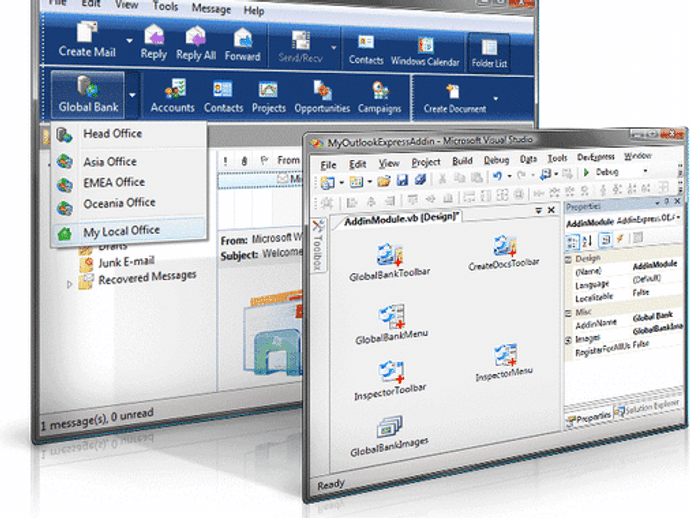Expand the Recovered Messages tree node
Viewport: 690px width, 518px height.
point(69,284)
